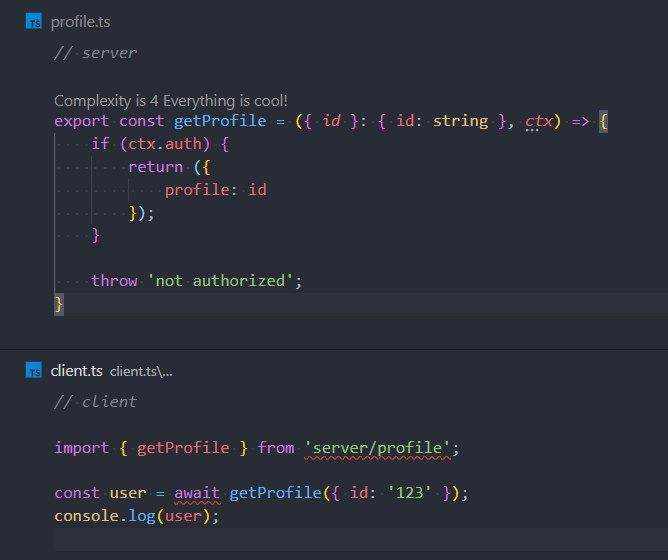668x560 pixels.
Task: Click 'console' in the log statement
Action: coord(86,516)
